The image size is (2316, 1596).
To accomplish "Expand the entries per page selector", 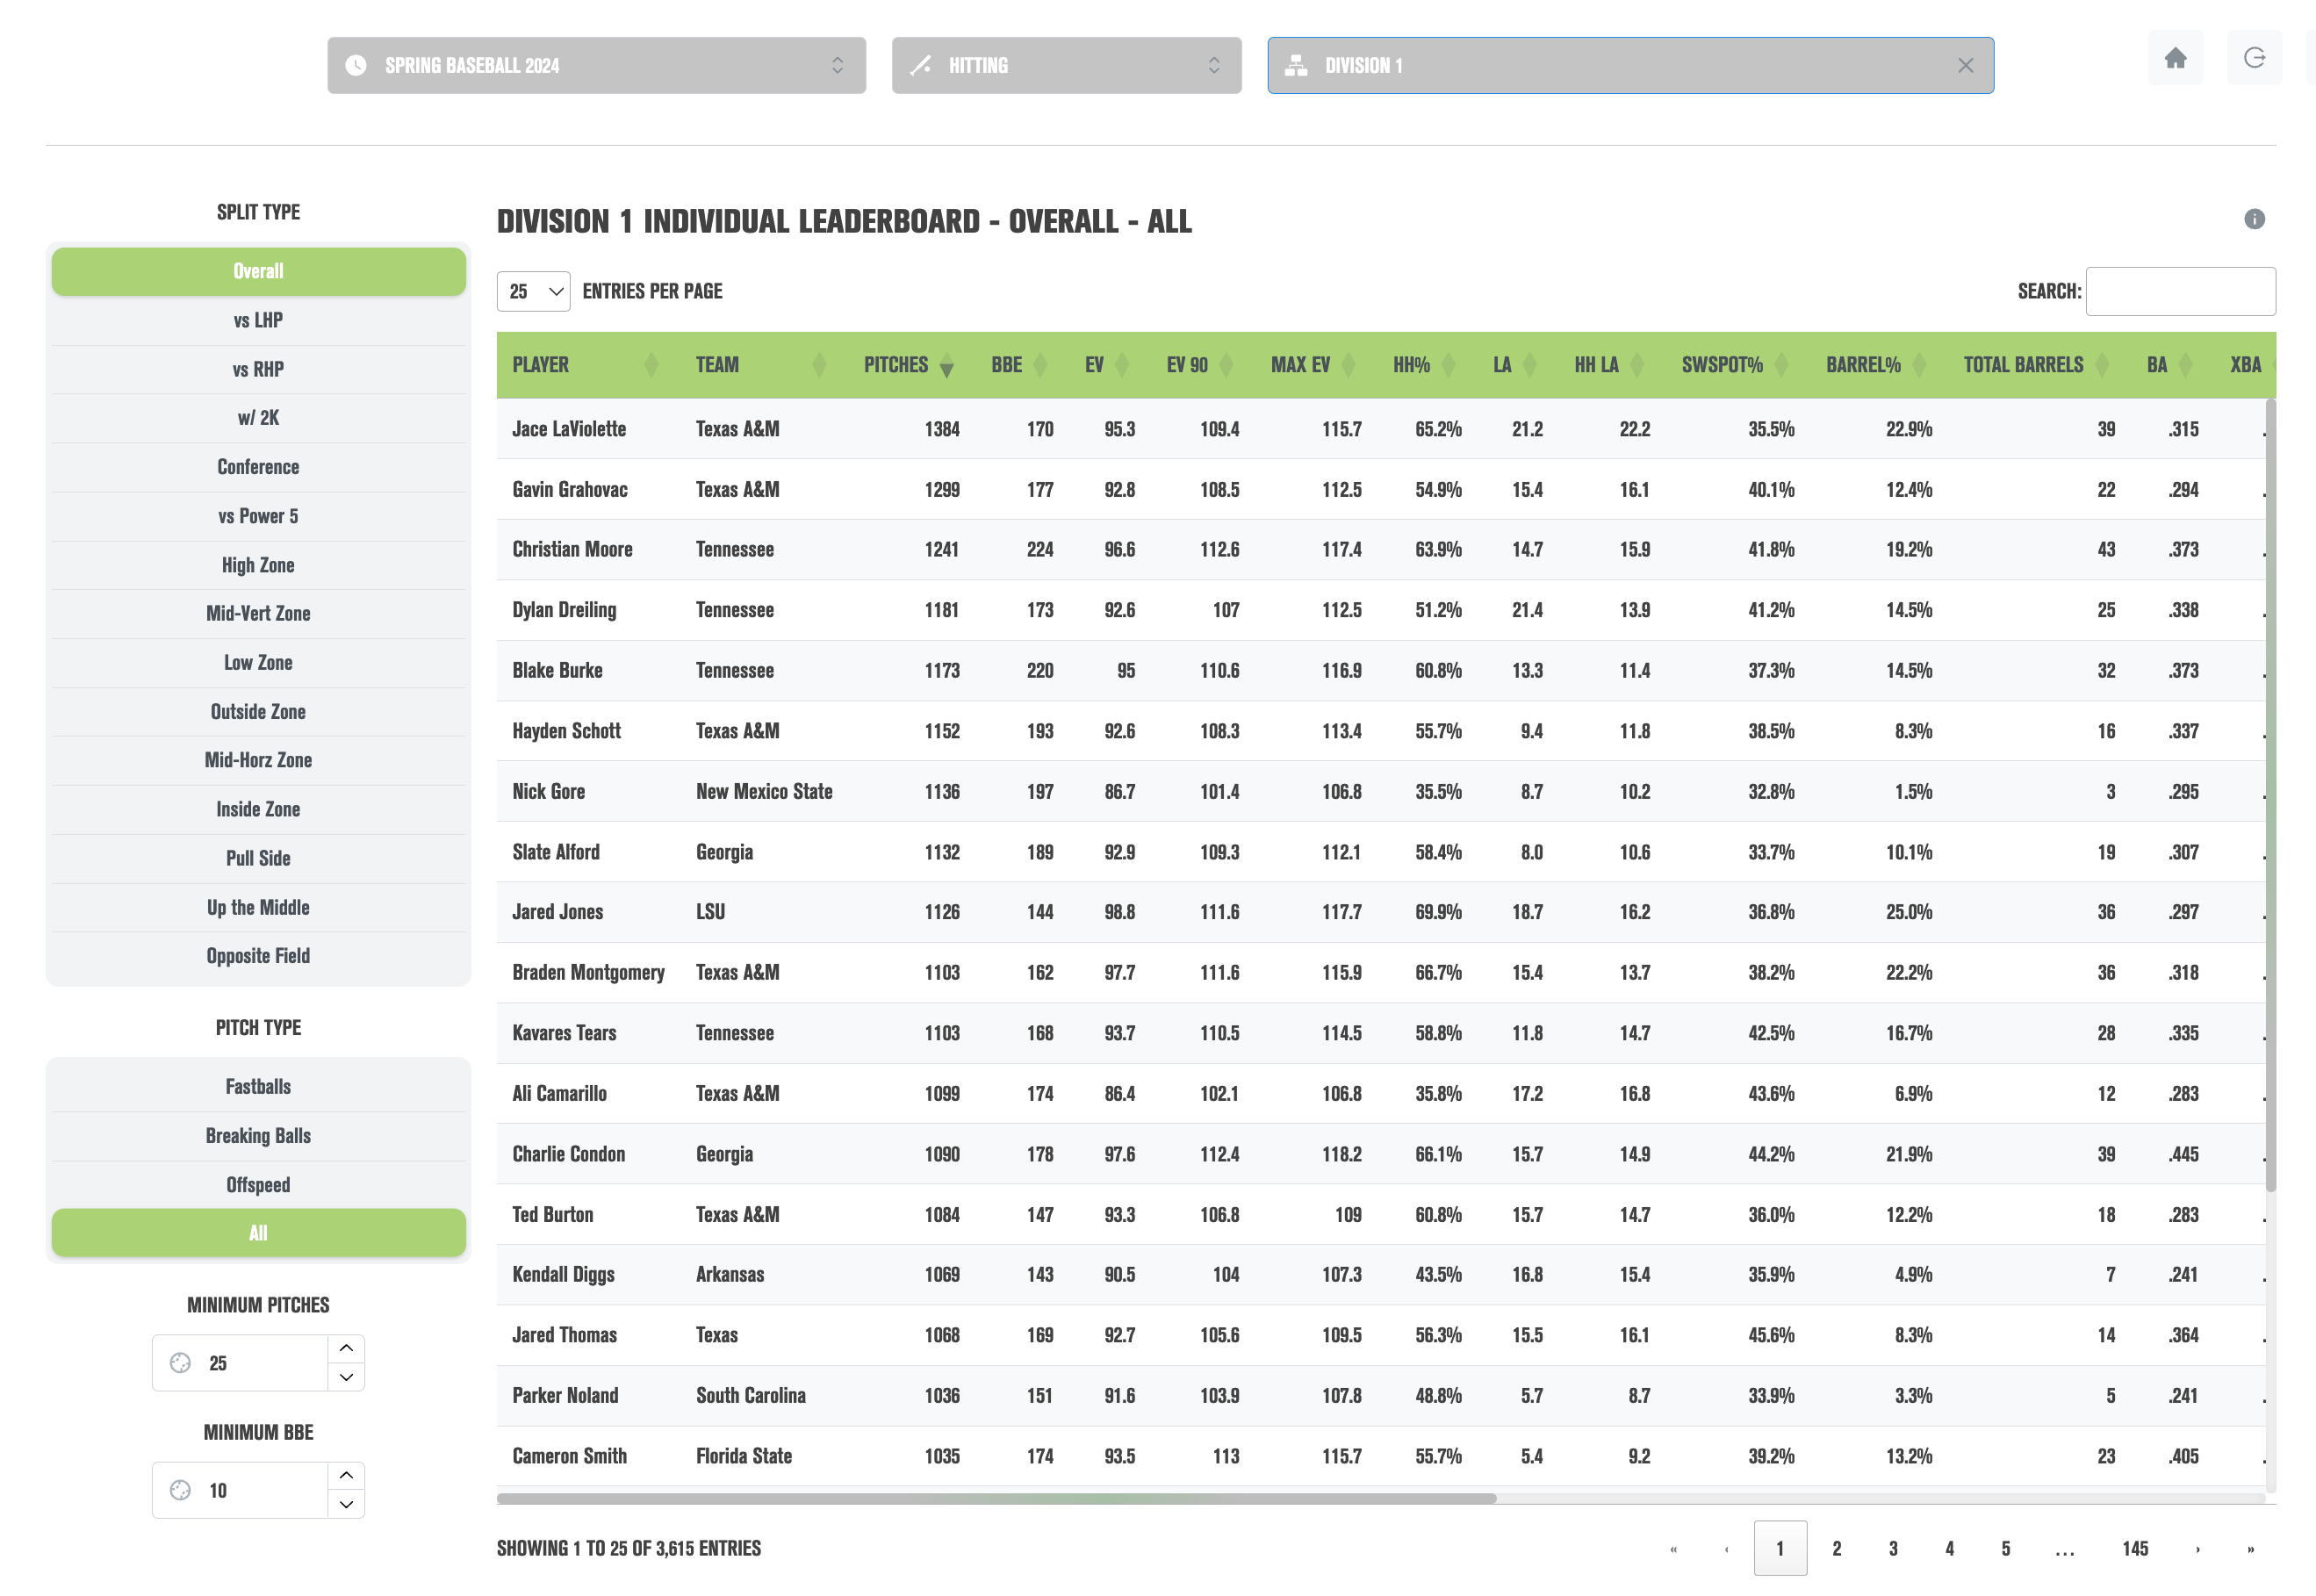I will (x=533, y=292).
